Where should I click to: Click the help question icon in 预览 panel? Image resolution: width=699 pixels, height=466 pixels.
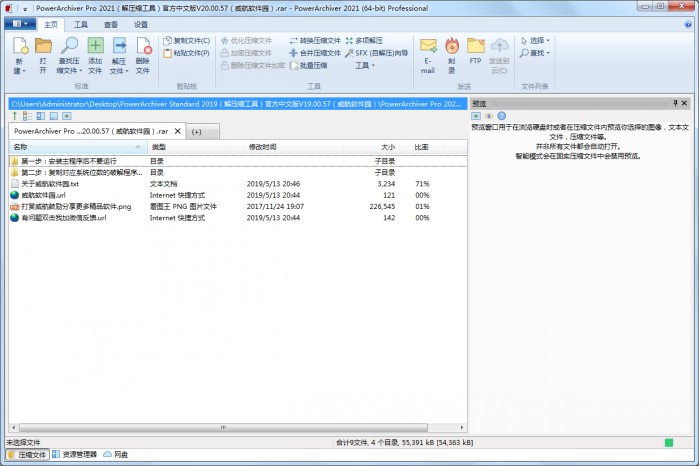(502, 116)
